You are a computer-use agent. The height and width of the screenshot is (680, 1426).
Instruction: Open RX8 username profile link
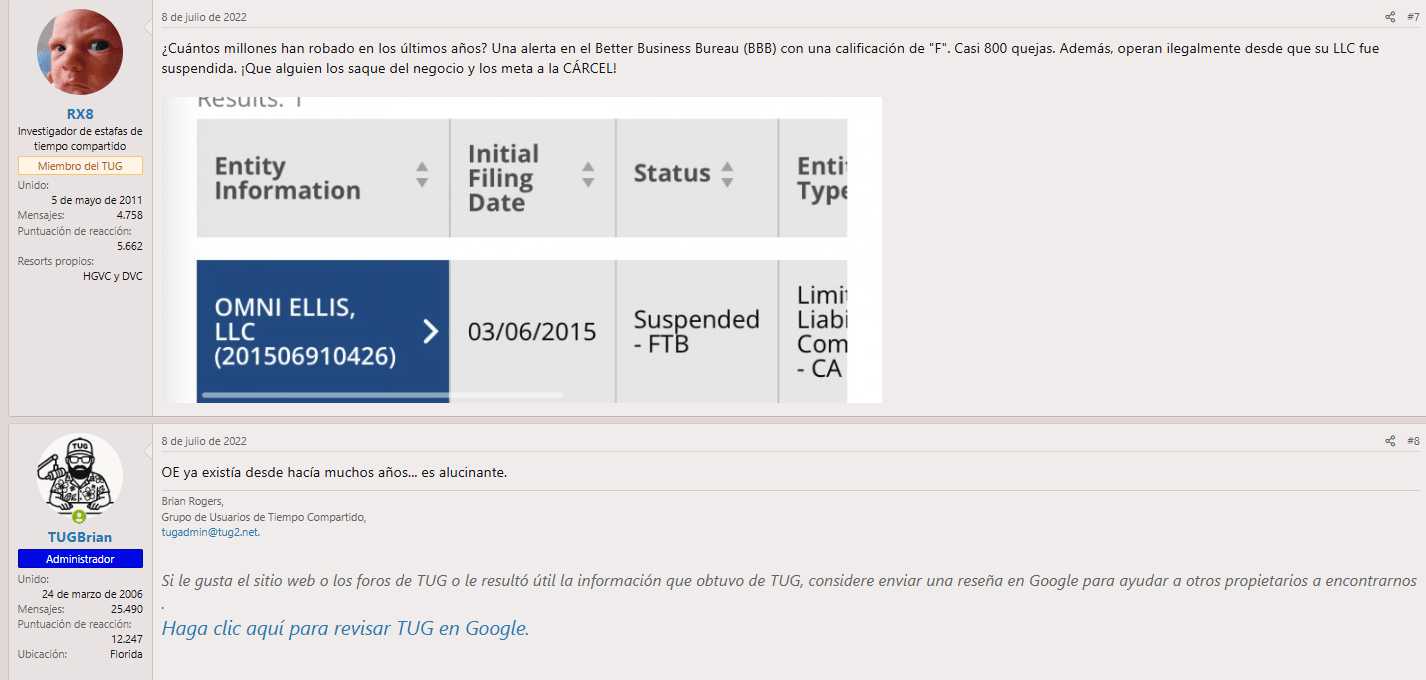point(80,114)
